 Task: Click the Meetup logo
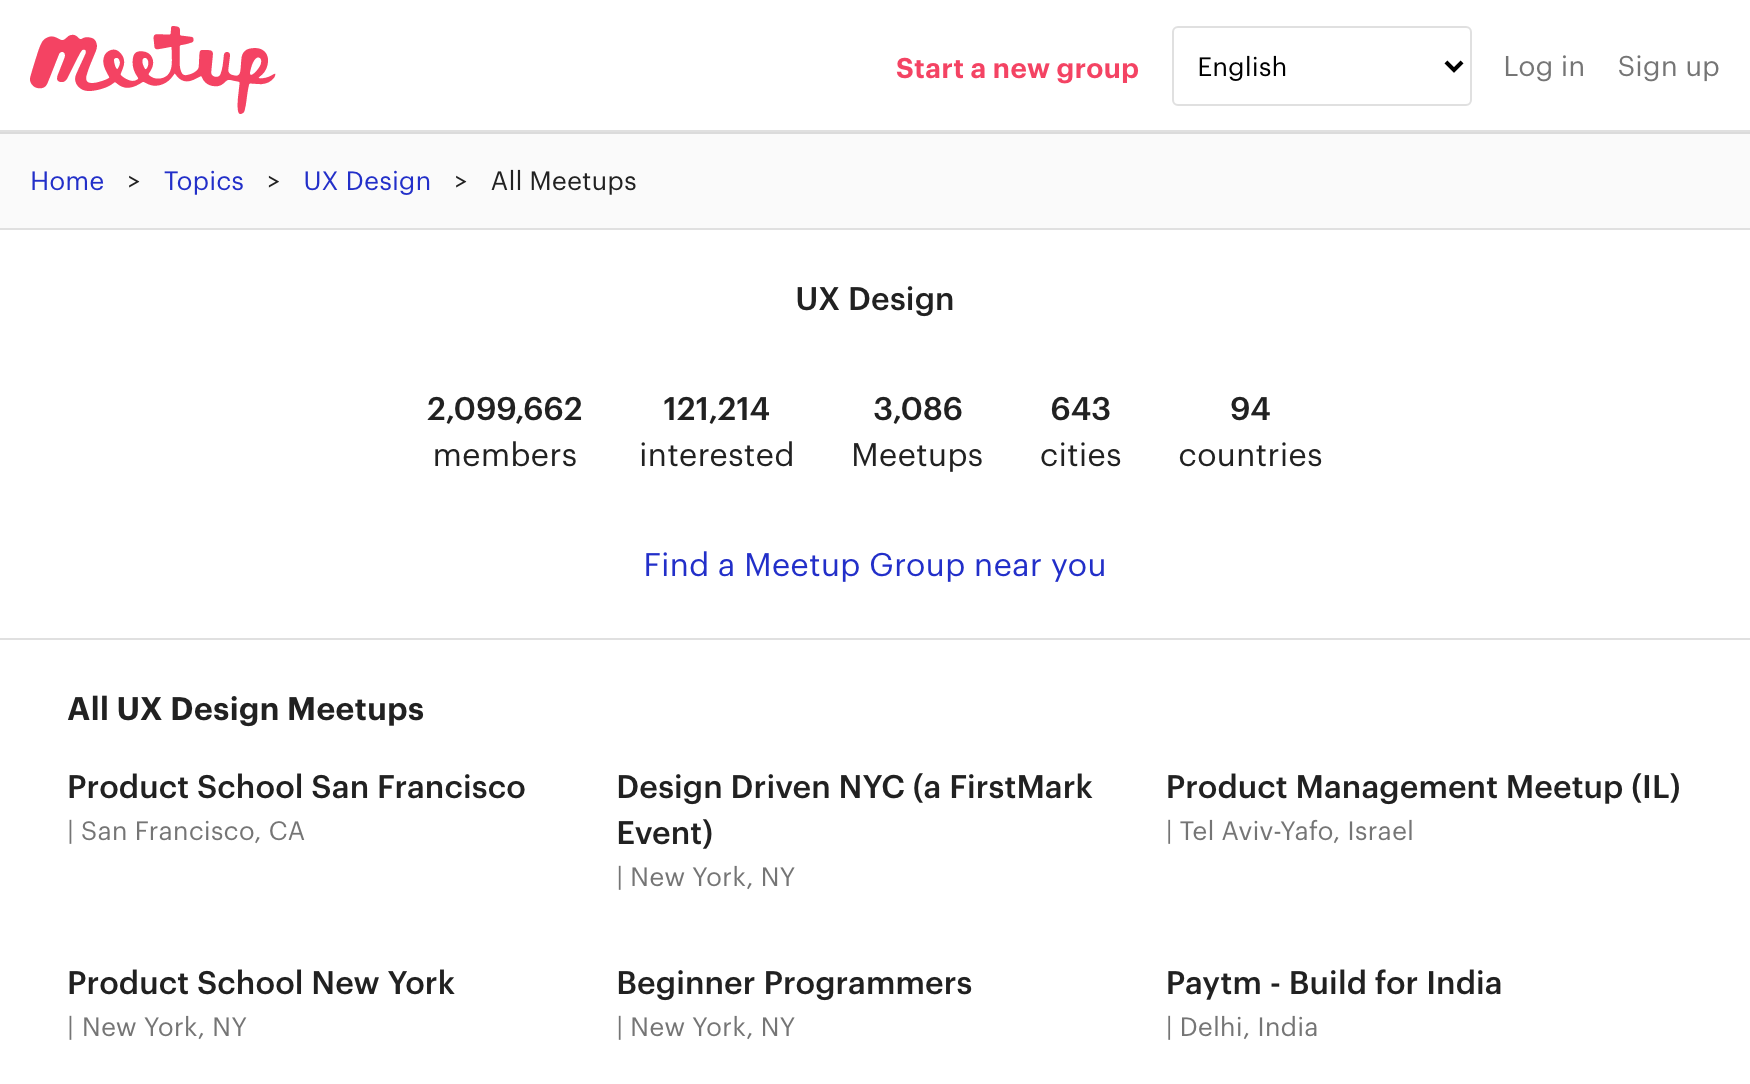click(x=152, y=68)
